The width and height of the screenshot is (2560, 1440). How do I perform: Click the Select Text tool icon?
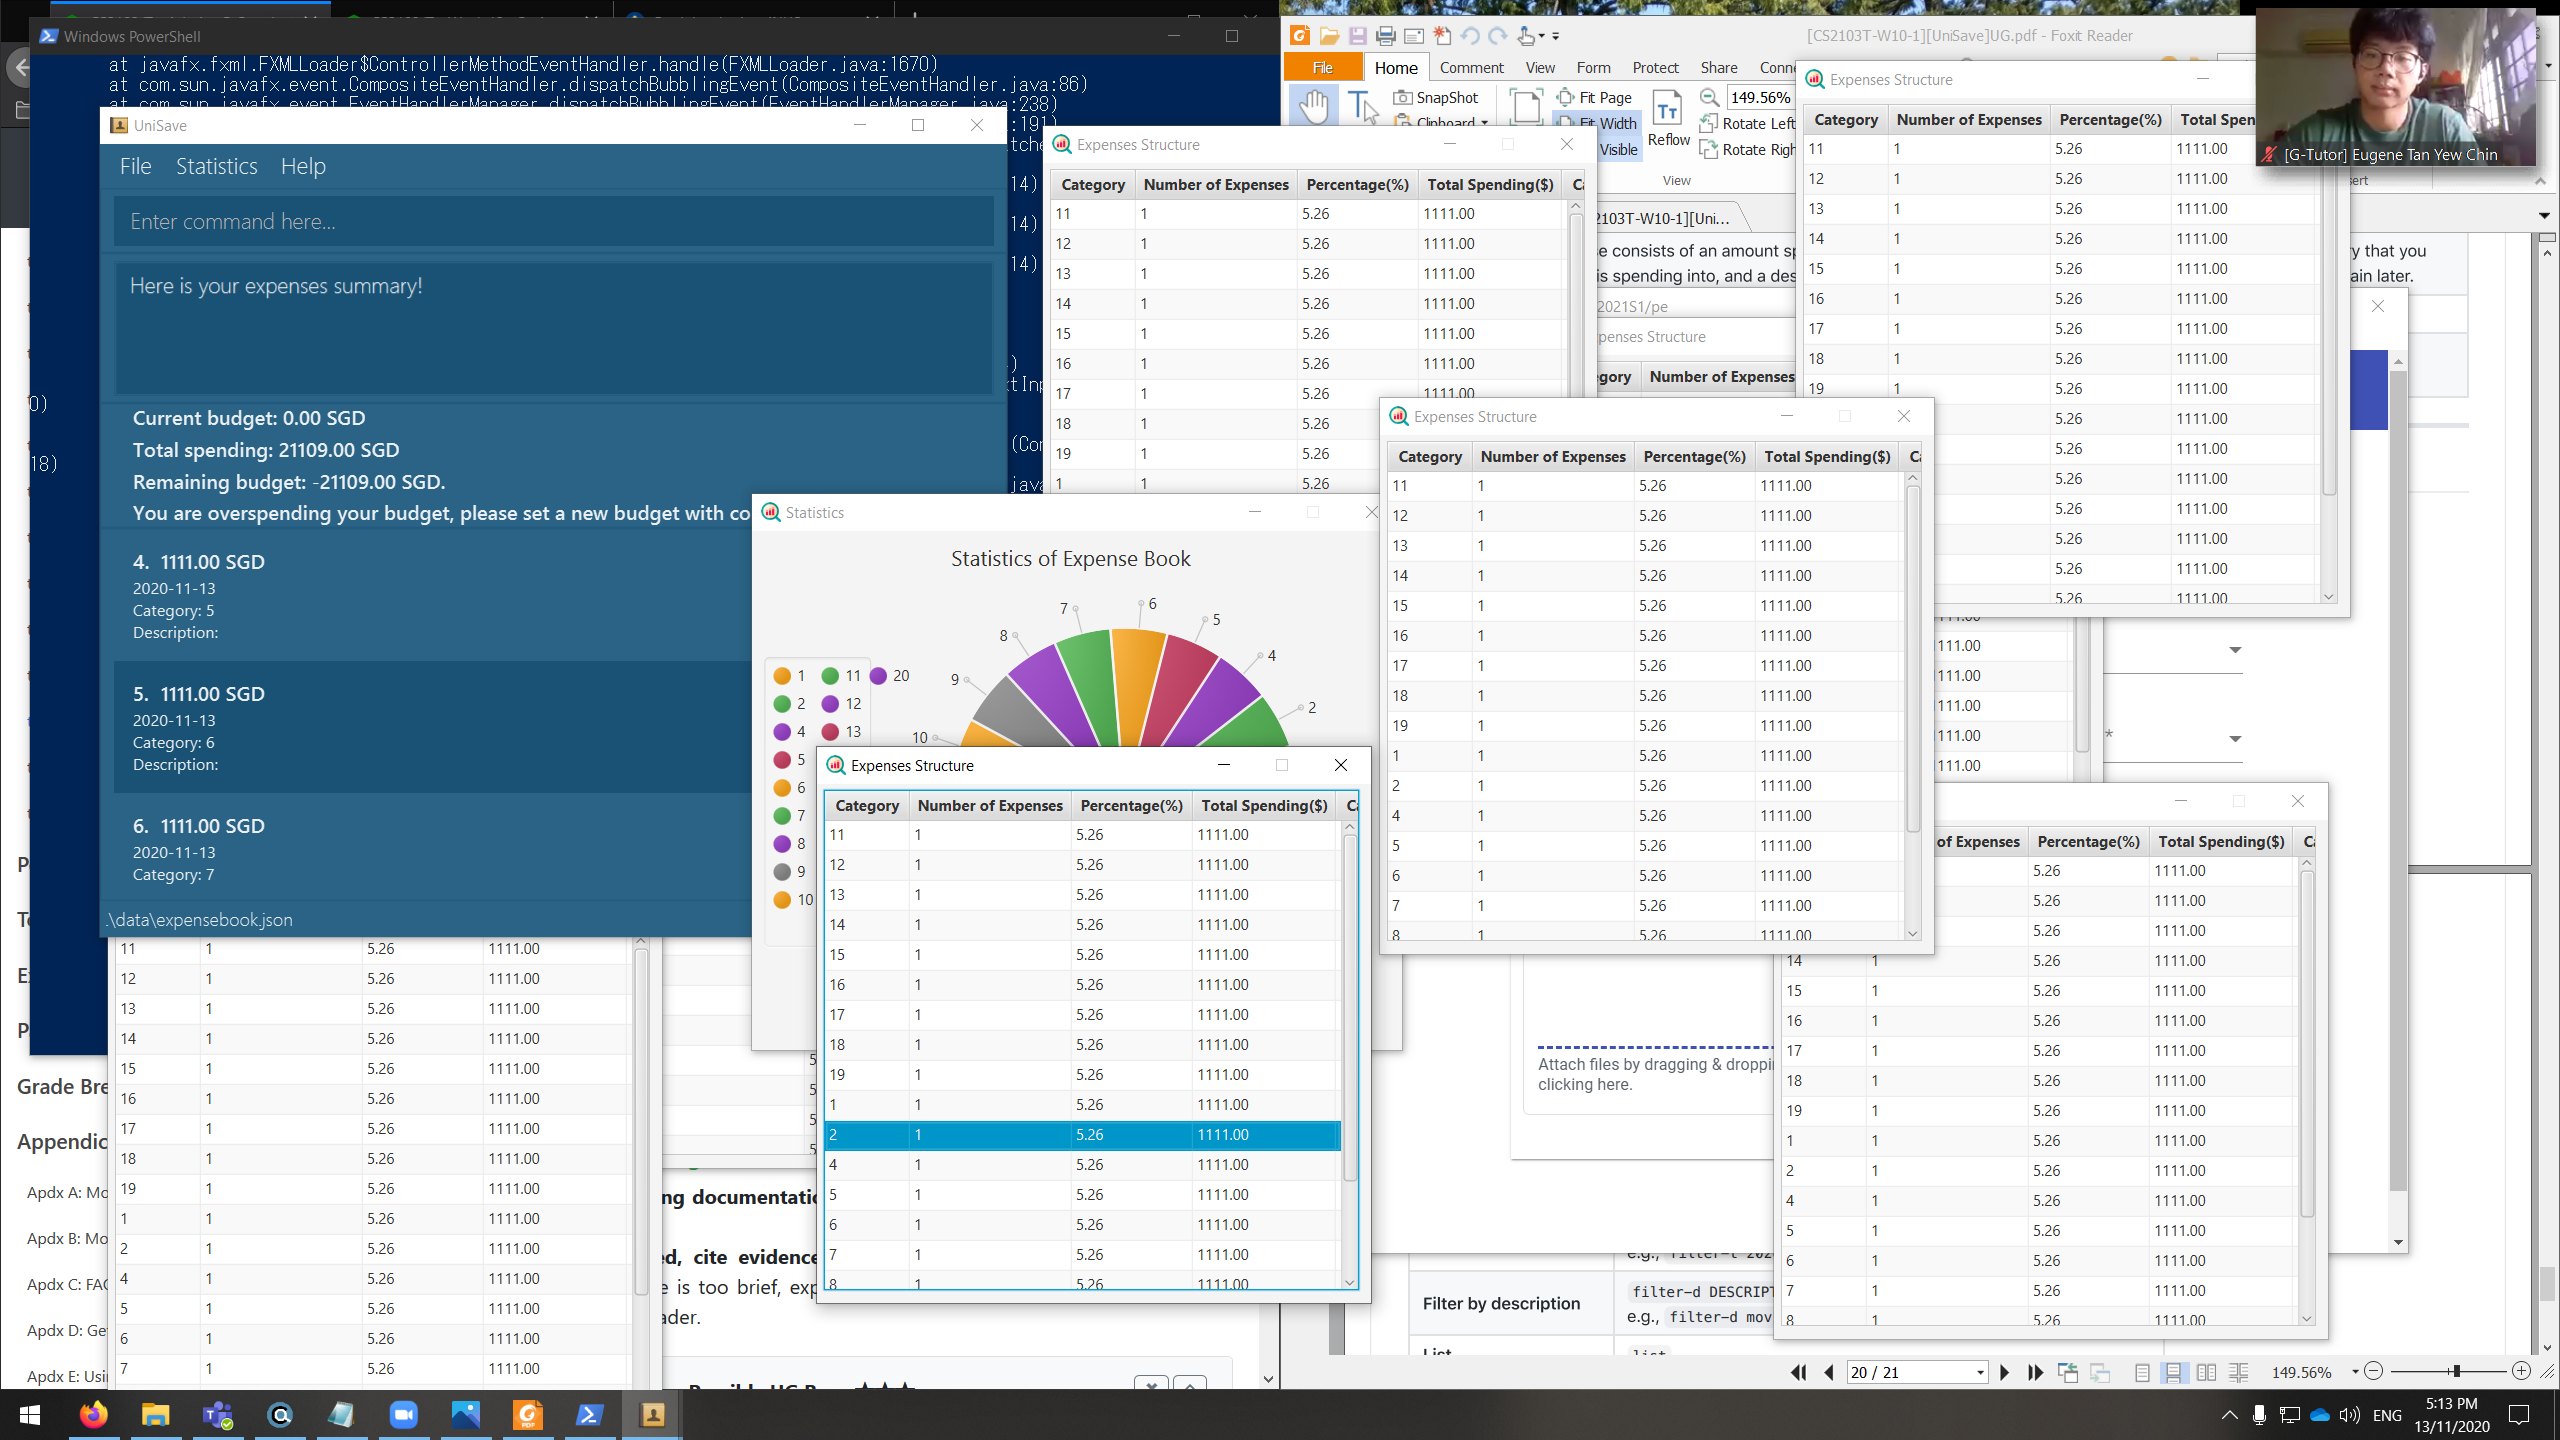point(1361,106)
